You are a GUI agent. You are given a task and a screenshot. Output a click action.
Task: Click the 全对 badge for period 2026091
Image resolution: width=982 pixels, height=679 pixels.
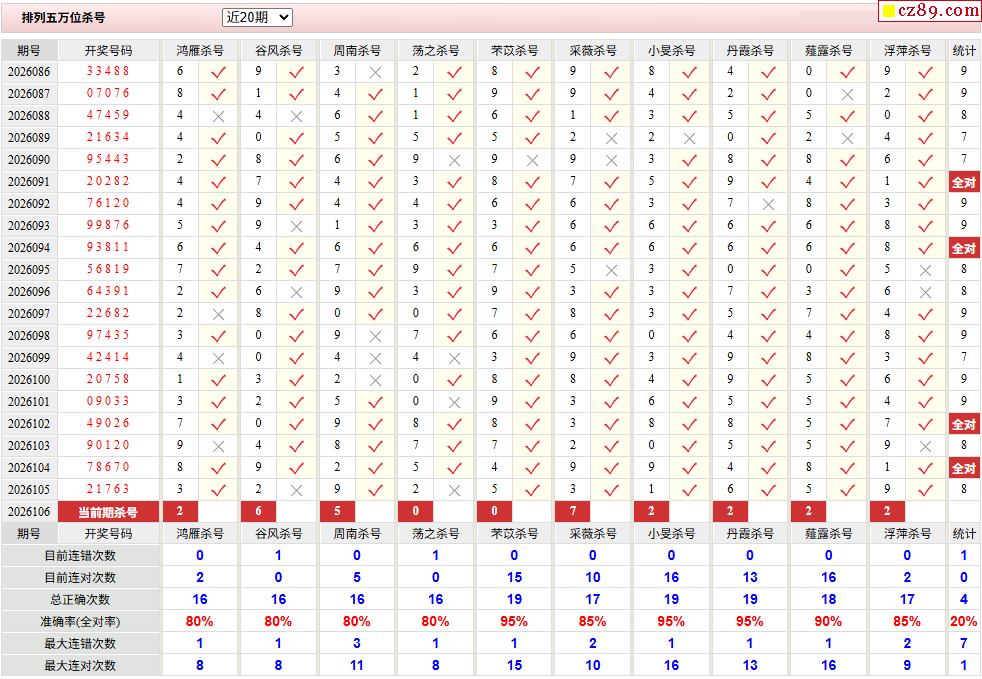pos(963,182)
